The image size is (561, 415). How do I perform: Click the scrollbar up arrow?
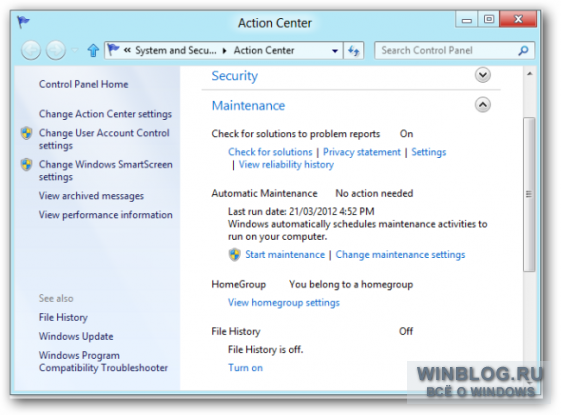[x=530, y=74]
